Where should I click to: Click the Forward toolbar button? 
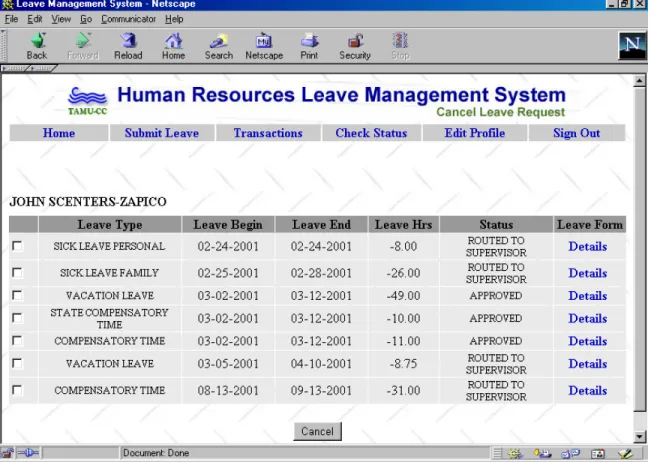[83, 46]
